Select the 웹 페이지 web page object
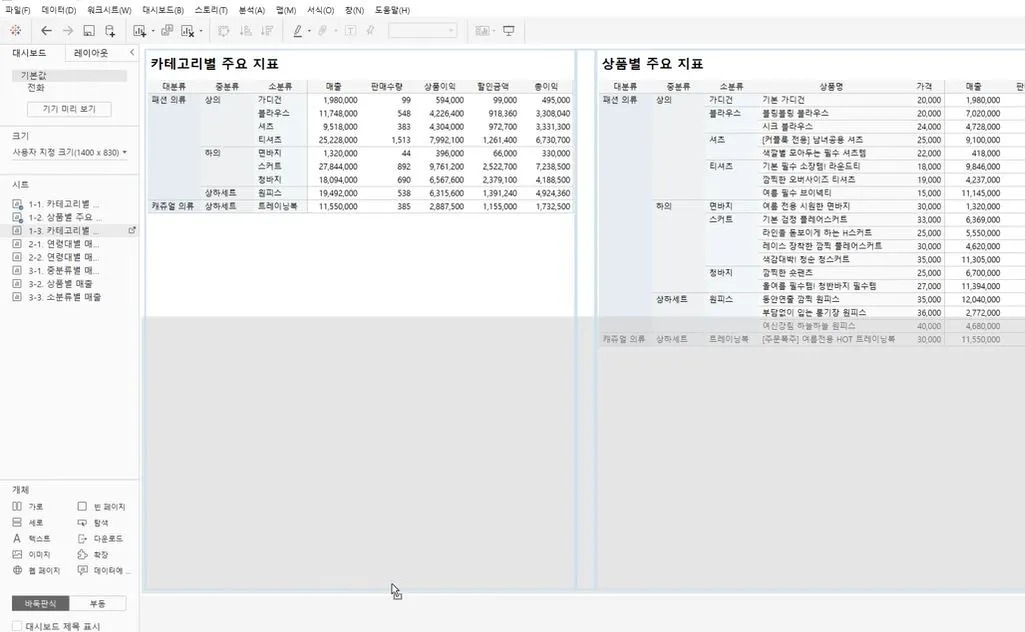 pos(36,571)
